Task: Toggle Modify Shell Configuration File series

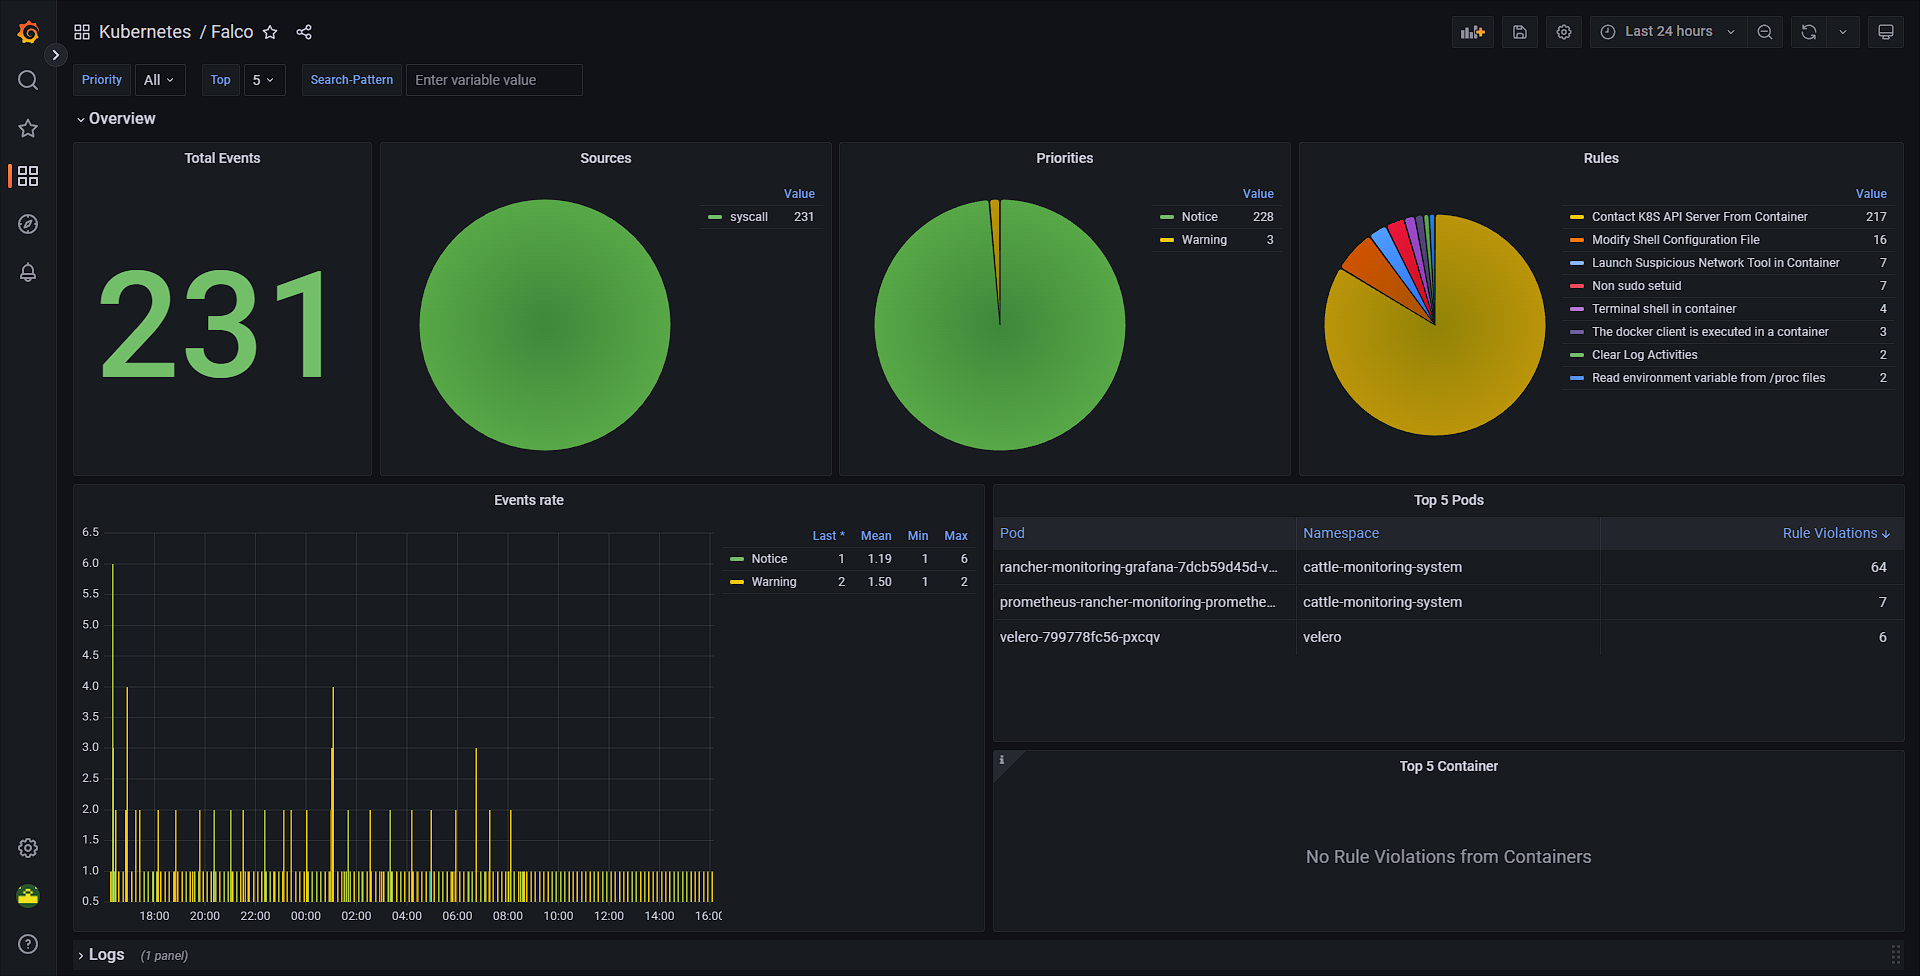Action: click(1676, 240)
